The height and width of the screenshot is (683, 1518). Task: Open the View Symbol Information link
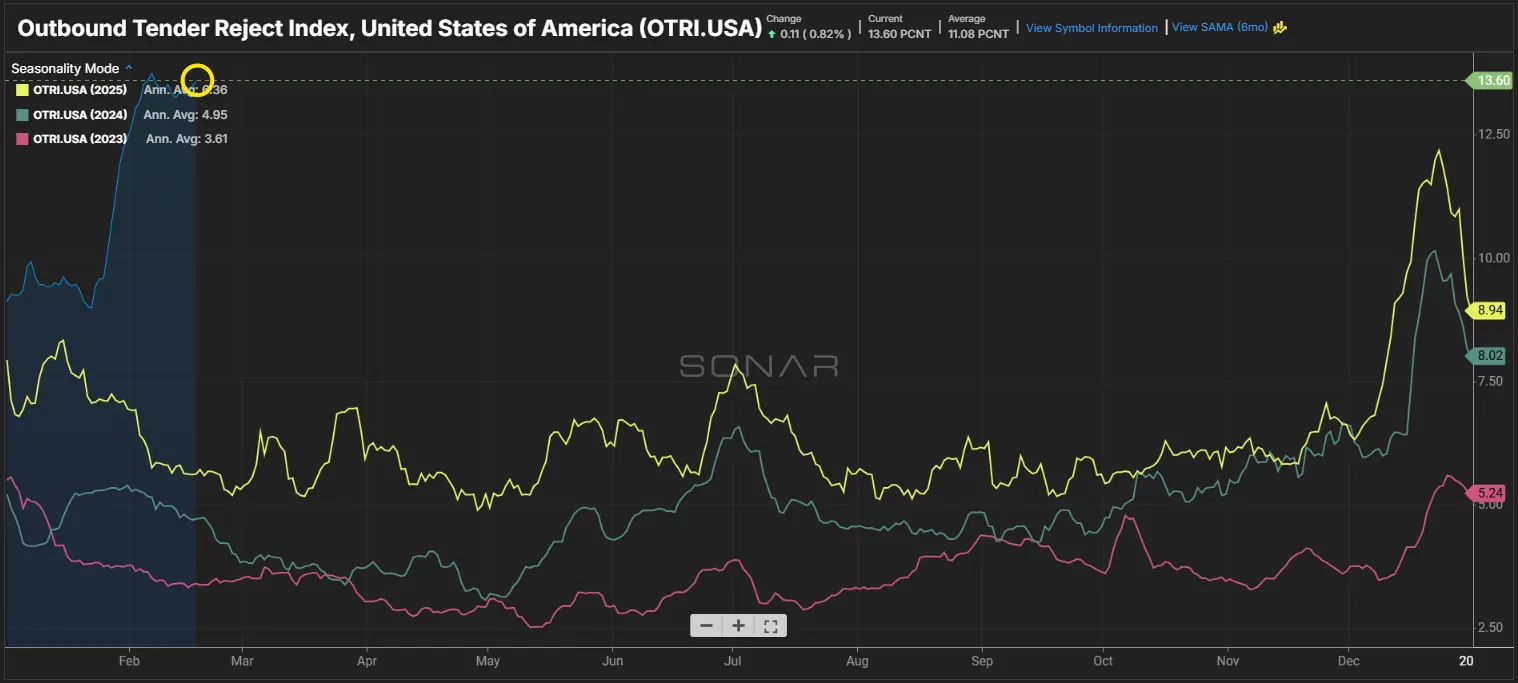pyautogui.click(x=1091, y=28)
